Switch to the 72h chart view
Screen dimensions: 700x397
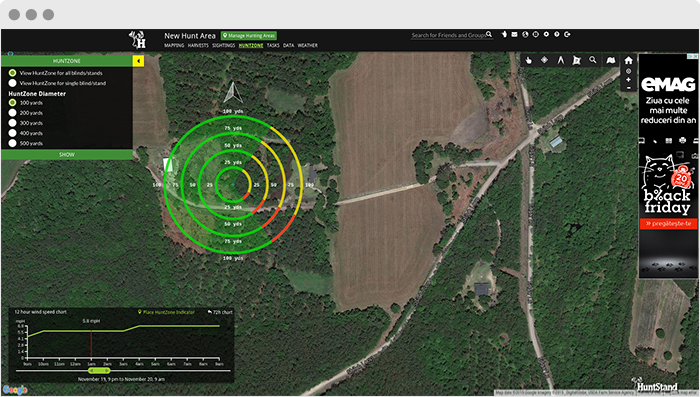[220, 312]
